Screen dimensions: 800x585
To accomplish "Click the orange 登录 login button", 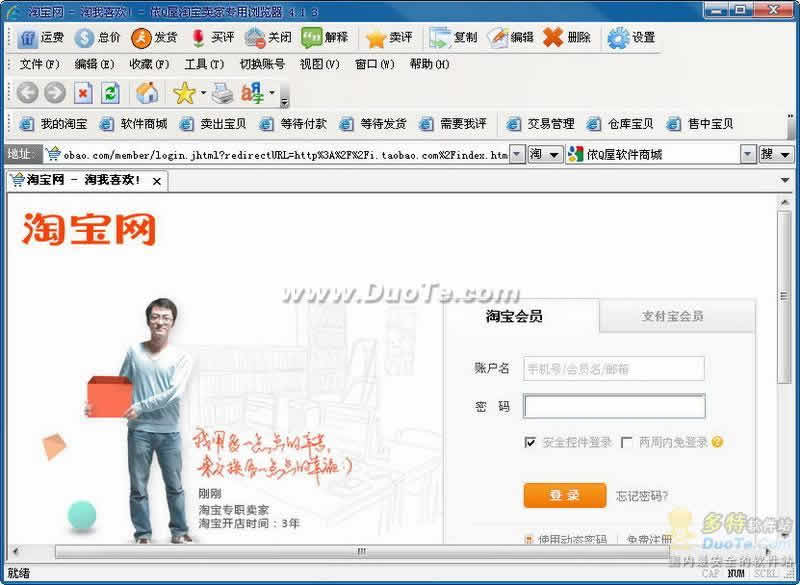I will pyautogui.click(x=565, y=495).
